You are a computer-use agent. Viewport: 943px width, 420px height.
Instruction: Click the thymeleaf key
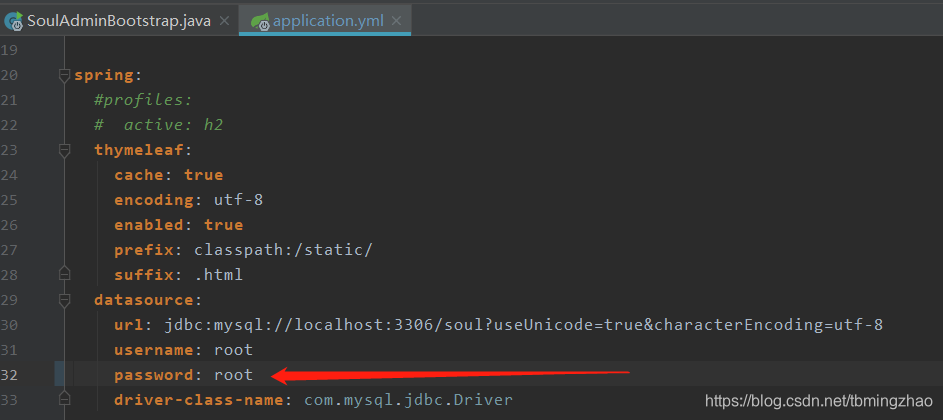click(x=140, y=150)
